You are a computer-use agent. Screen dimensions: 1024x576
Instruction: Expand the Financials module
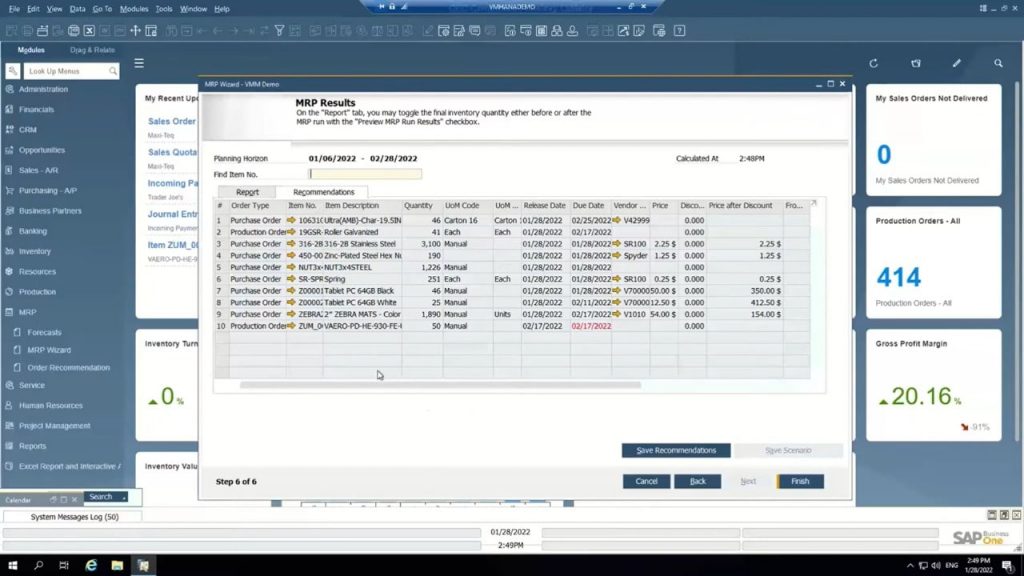click(36, 109)
